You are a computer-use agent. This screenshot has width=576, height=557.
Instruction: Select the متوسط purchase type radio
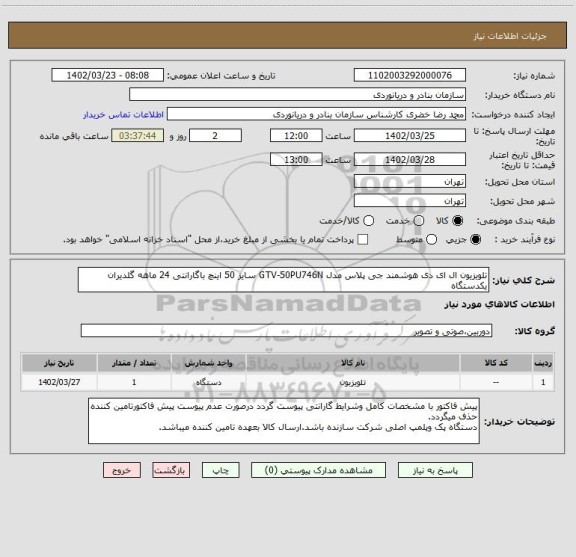pyautogui.click(x=431, y=240)
